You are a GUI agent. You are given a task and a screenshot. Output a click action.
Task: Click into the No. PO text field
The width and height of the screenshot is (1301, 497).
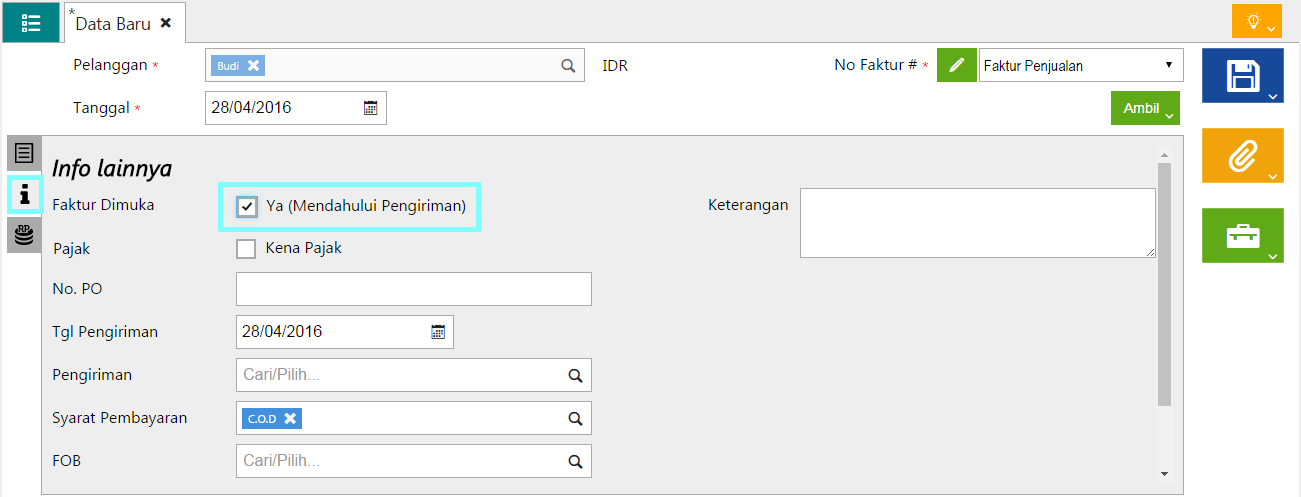point(413,289)
